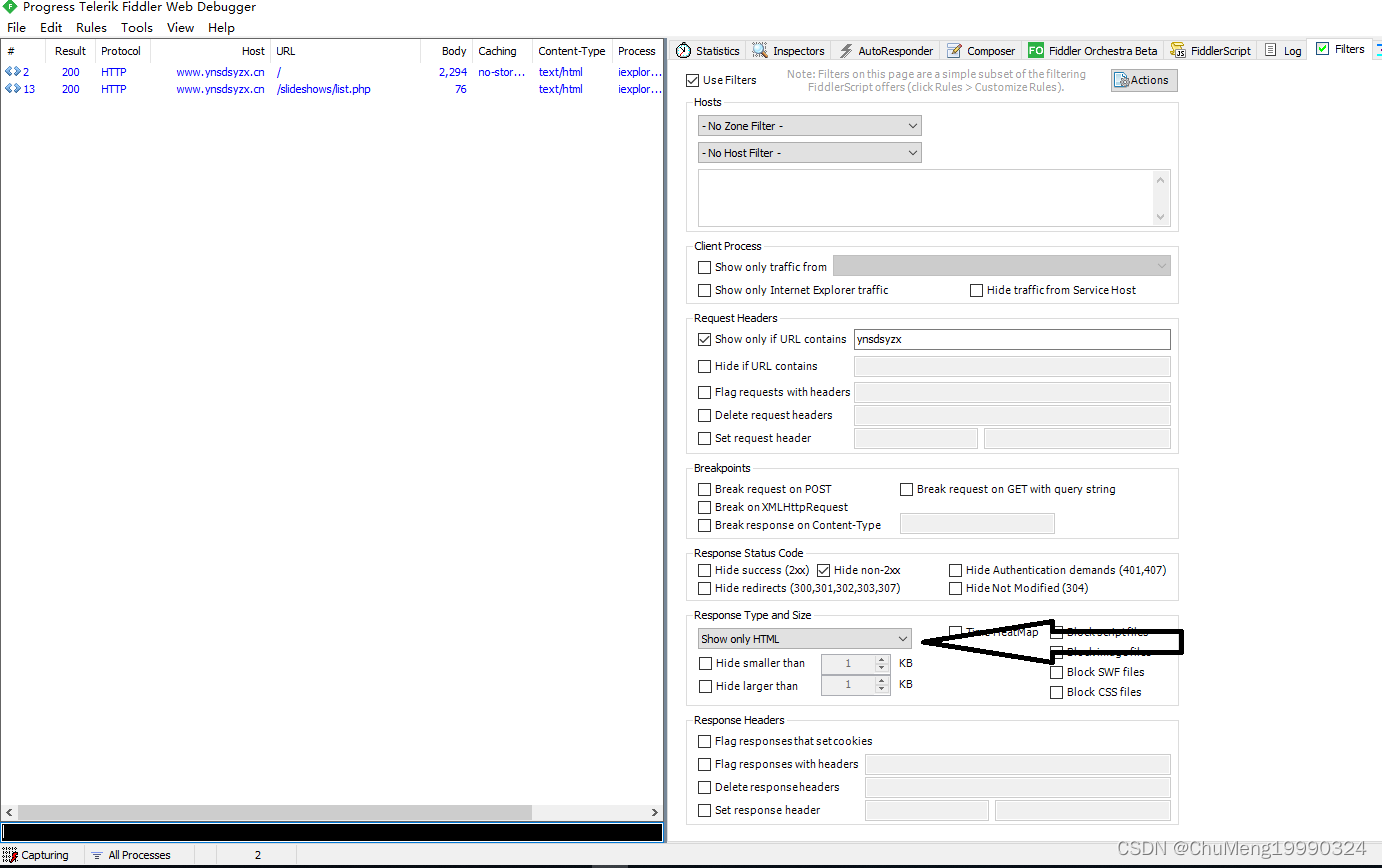The width and height of the screenshot is (1382, 868).
Task: Uncheck Hide non-2xx checkbox
Action: coord(824,570)
